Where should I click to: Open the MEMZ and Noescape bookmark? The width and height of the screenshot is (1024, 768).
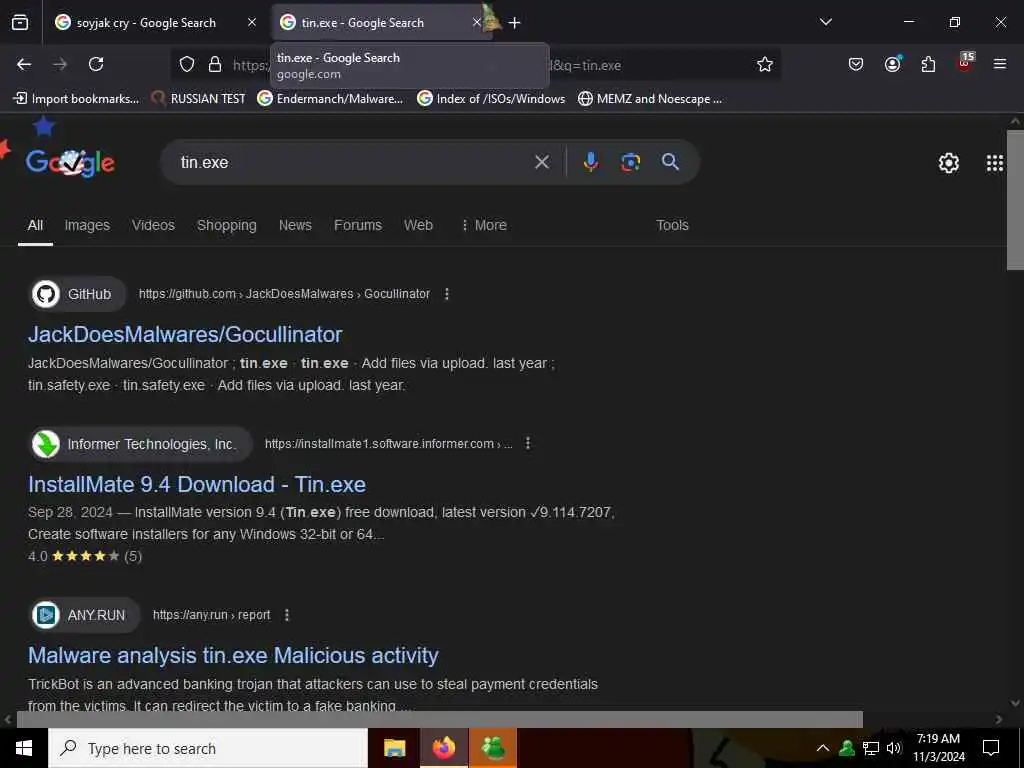point(650,99)
